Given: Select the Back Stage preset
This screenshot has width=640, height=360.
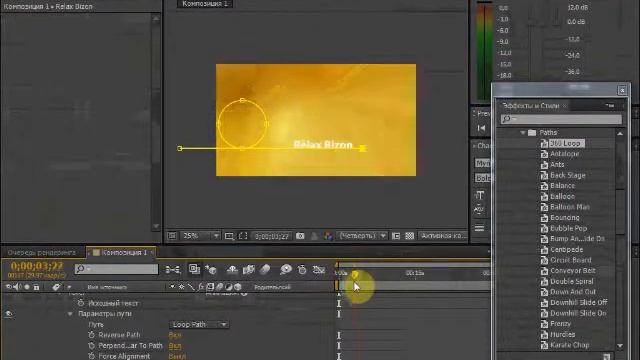Looking at the screenshot, I should (x=567, y=175).
